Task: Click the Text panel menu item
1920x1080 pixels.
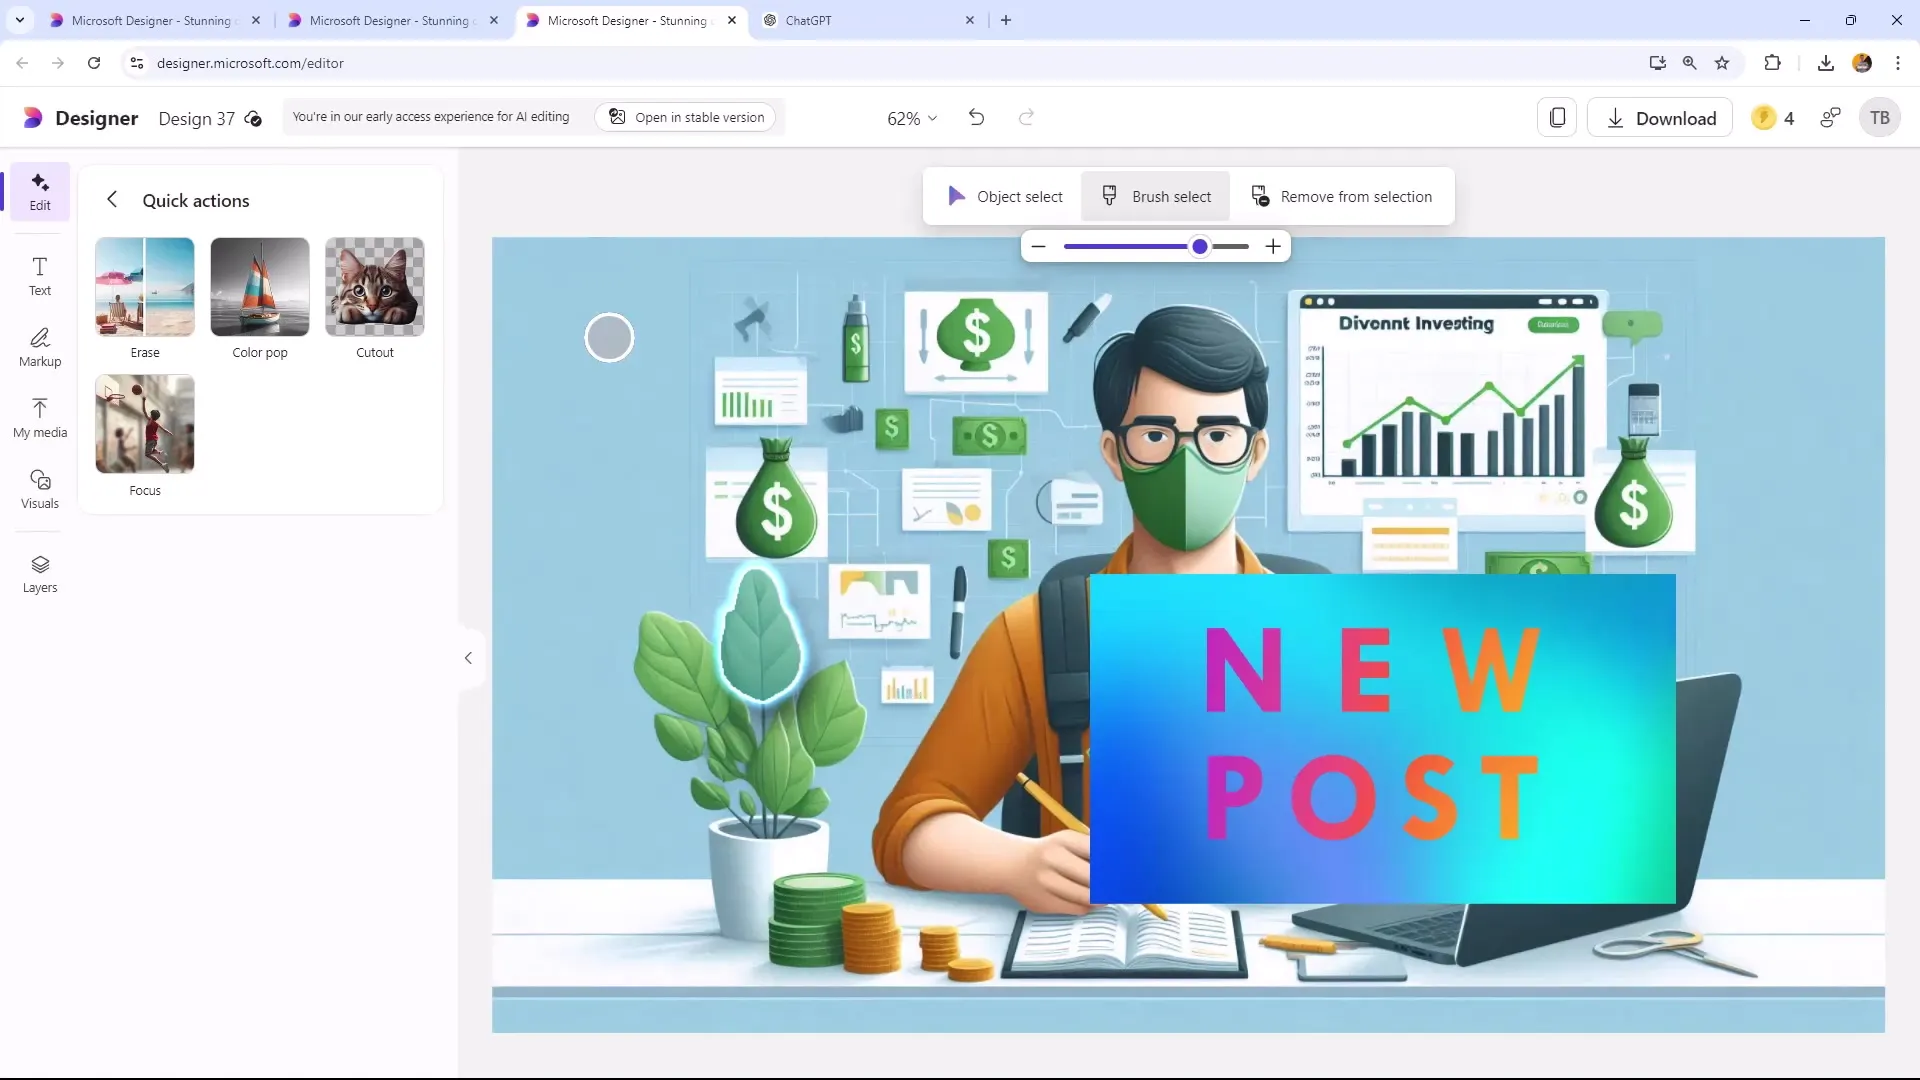Action: (40, 276)
